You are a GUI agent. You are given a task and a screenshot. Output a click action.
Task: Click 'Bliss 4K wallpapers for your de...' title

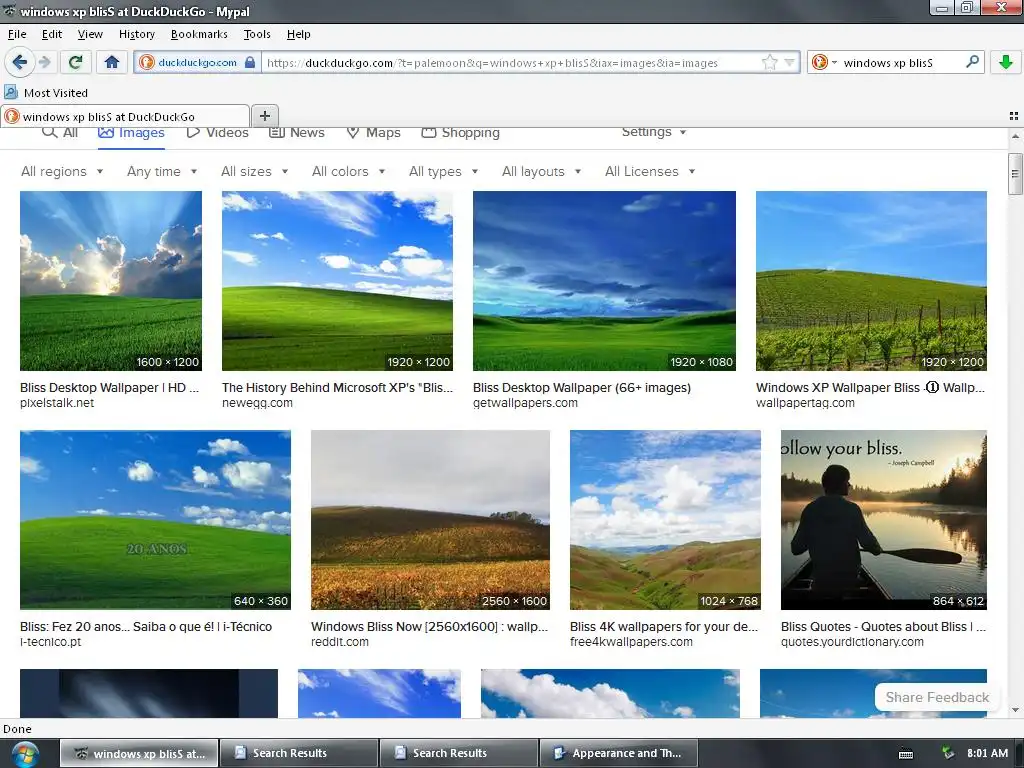coord(664,626)
